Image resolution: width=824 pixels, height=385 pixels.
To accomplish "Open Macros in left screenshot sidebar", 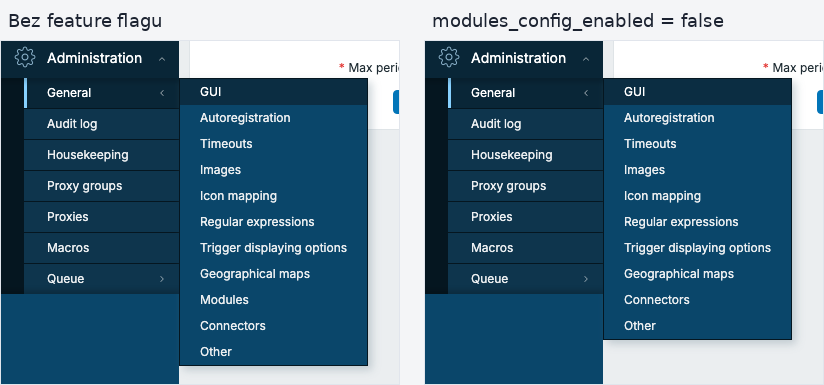I will (x=101, y=248).
